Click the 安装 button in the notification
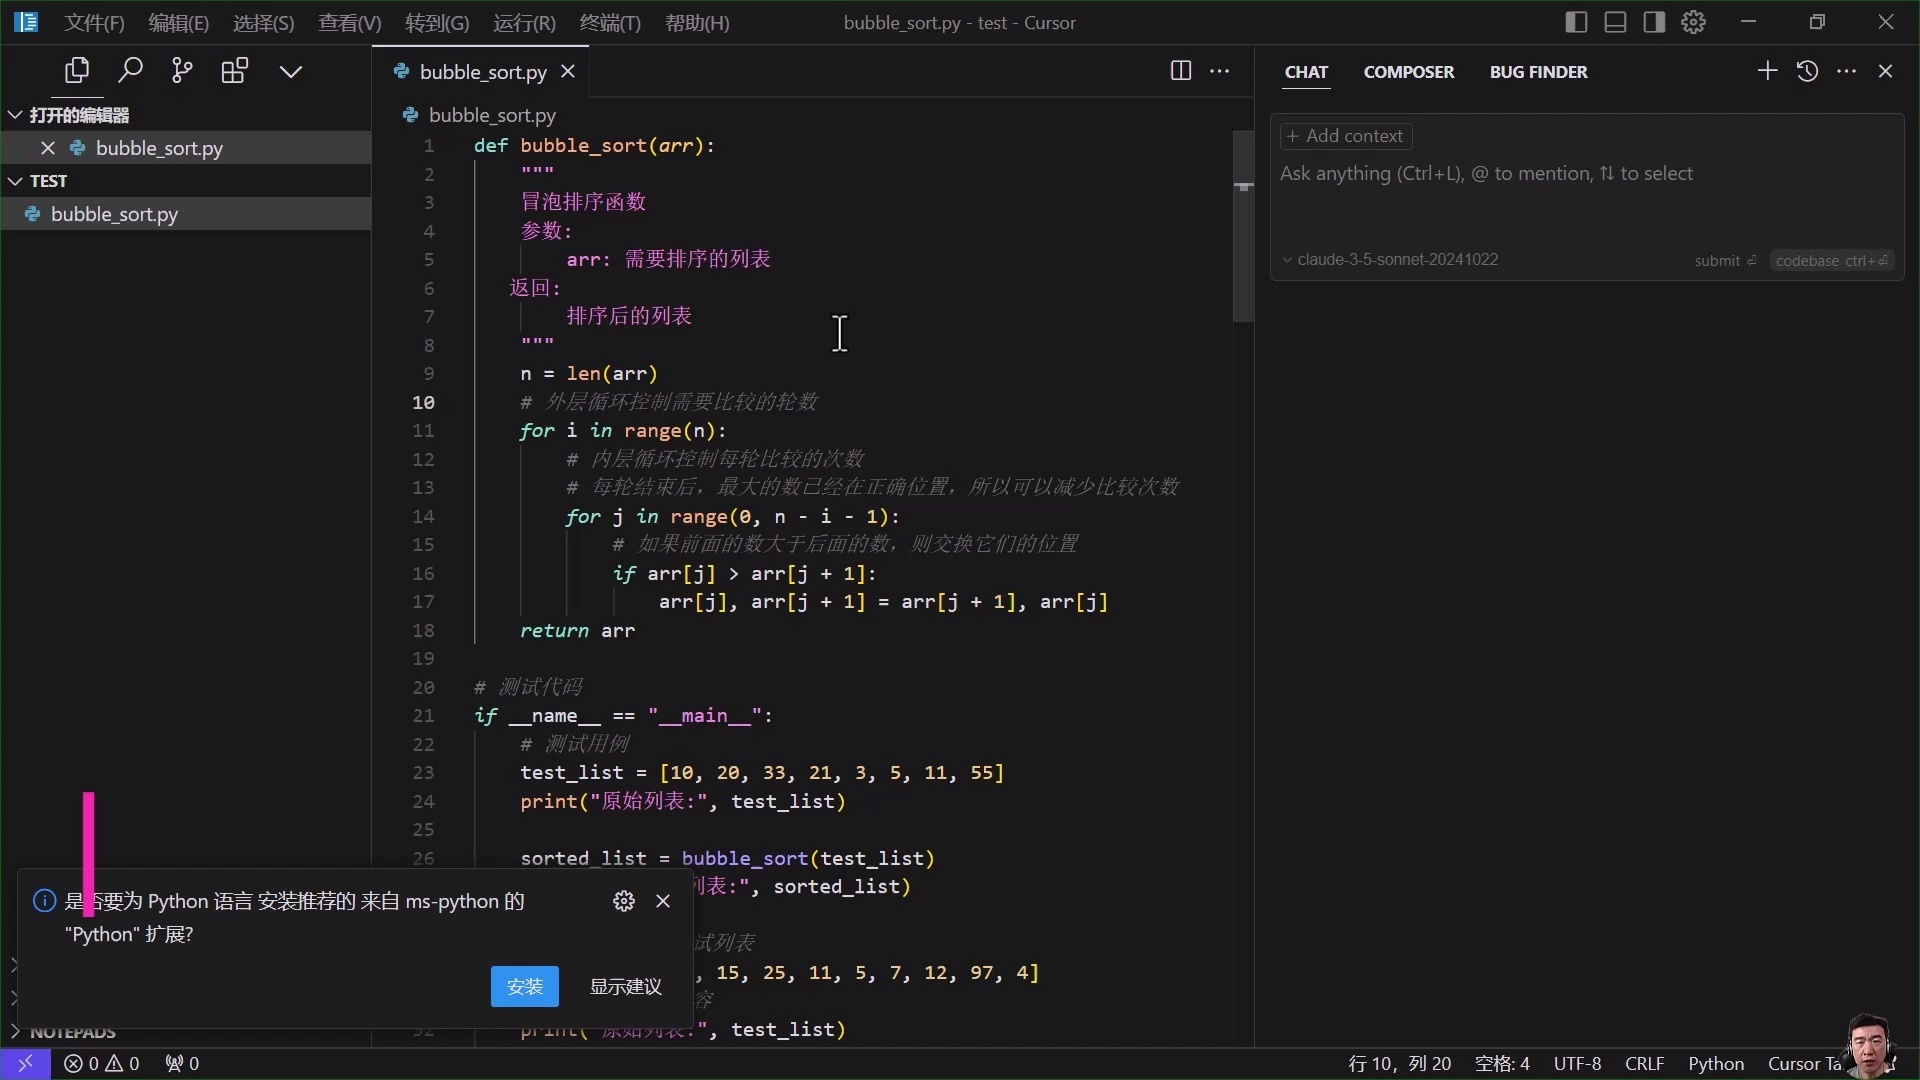 pyautogui.click(x=524, y=986)
